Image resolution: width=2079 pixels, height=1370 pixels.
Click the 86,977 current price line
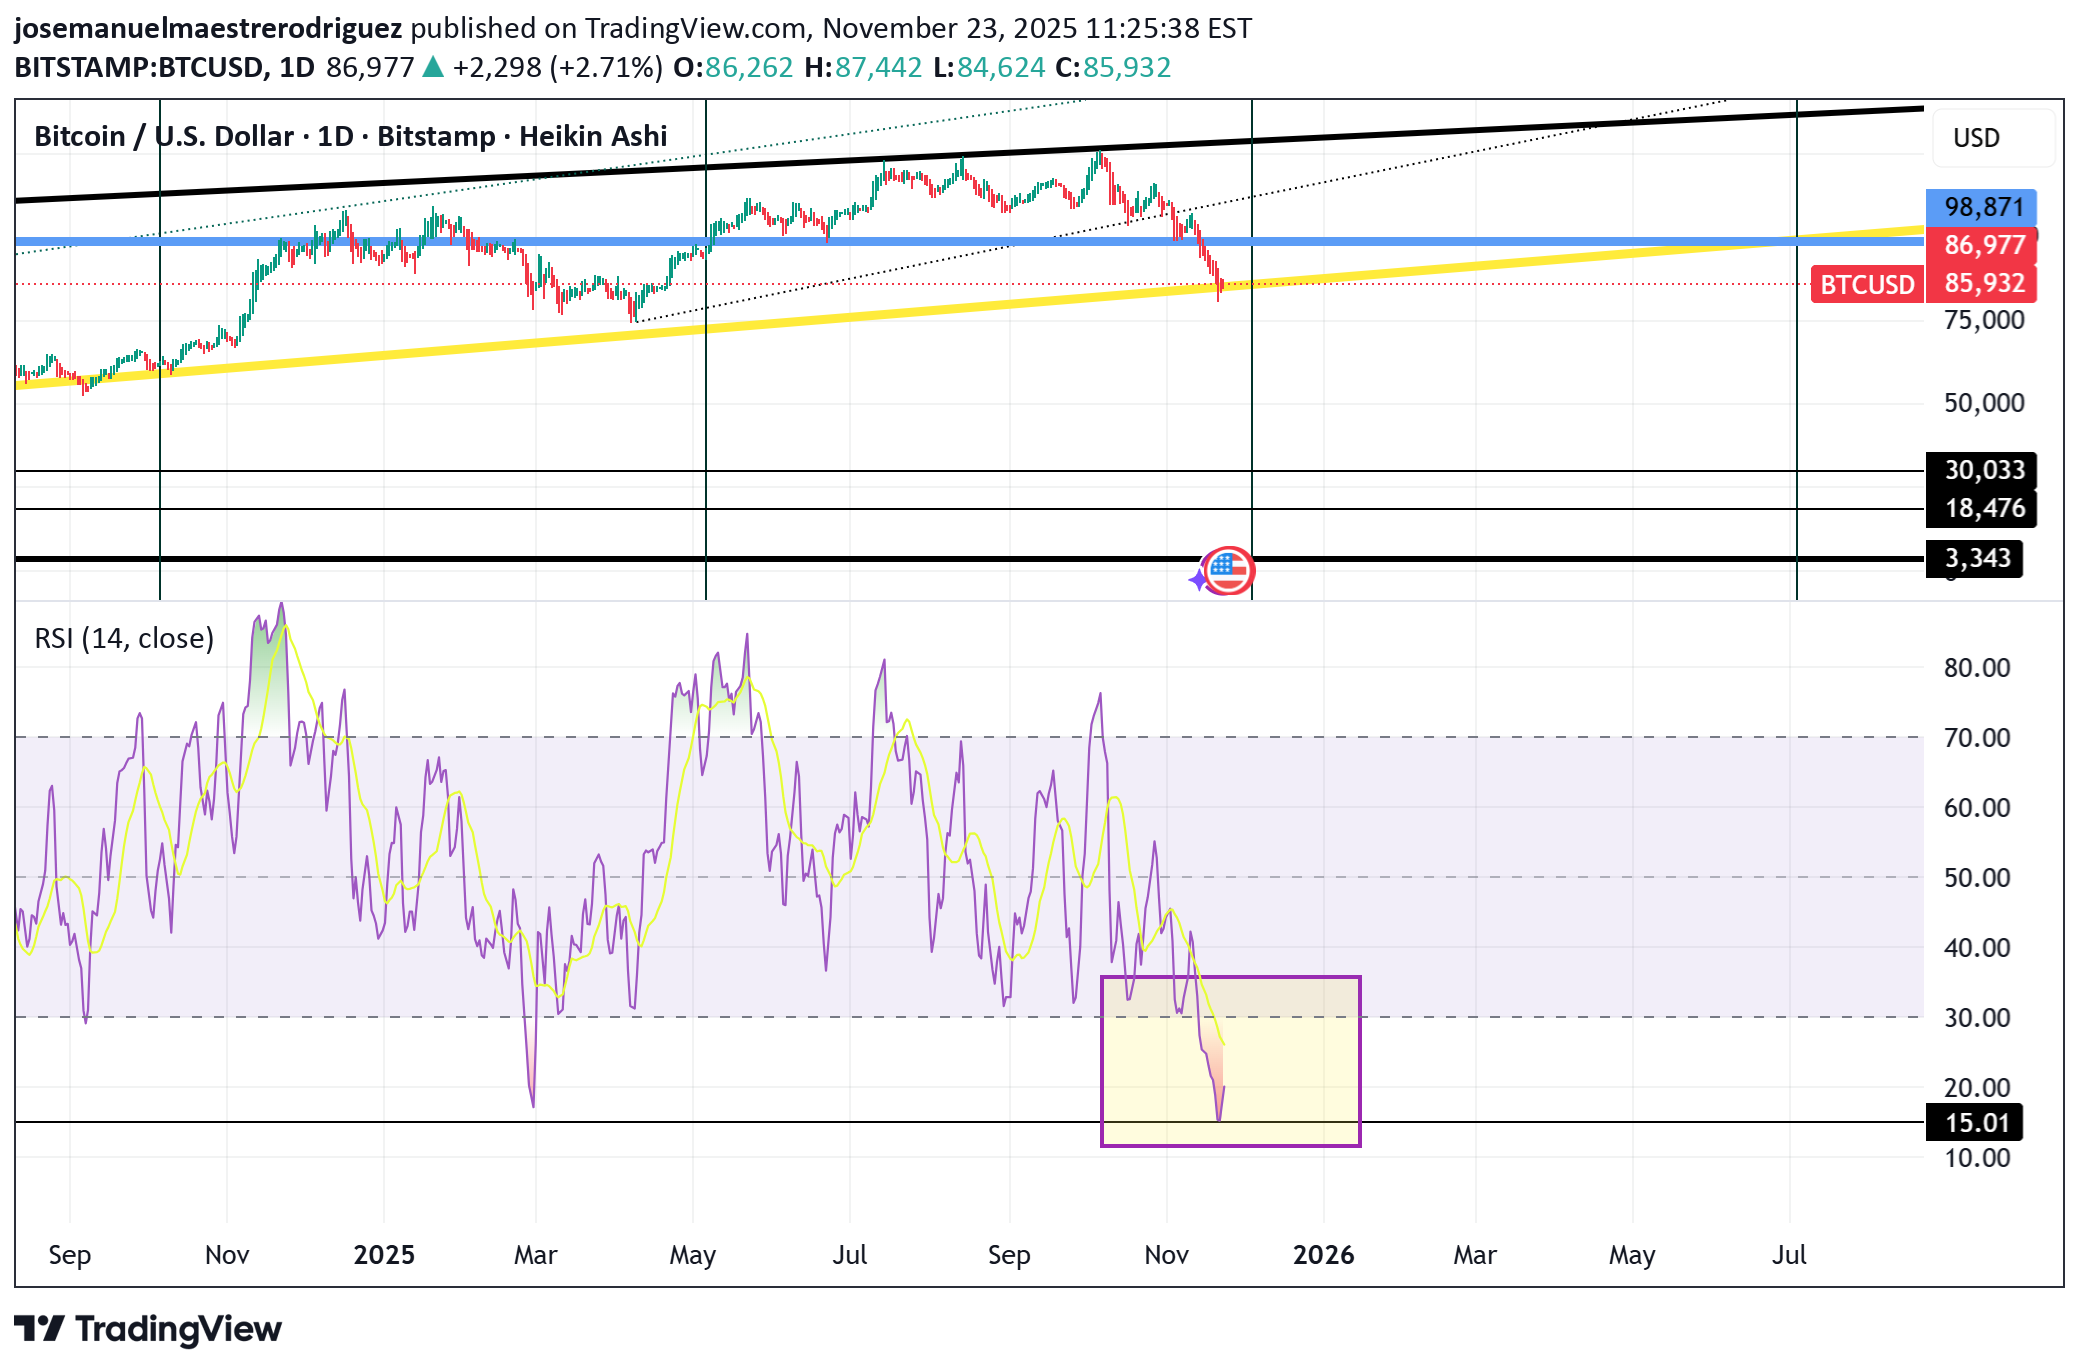click(x=1984, y=245)
